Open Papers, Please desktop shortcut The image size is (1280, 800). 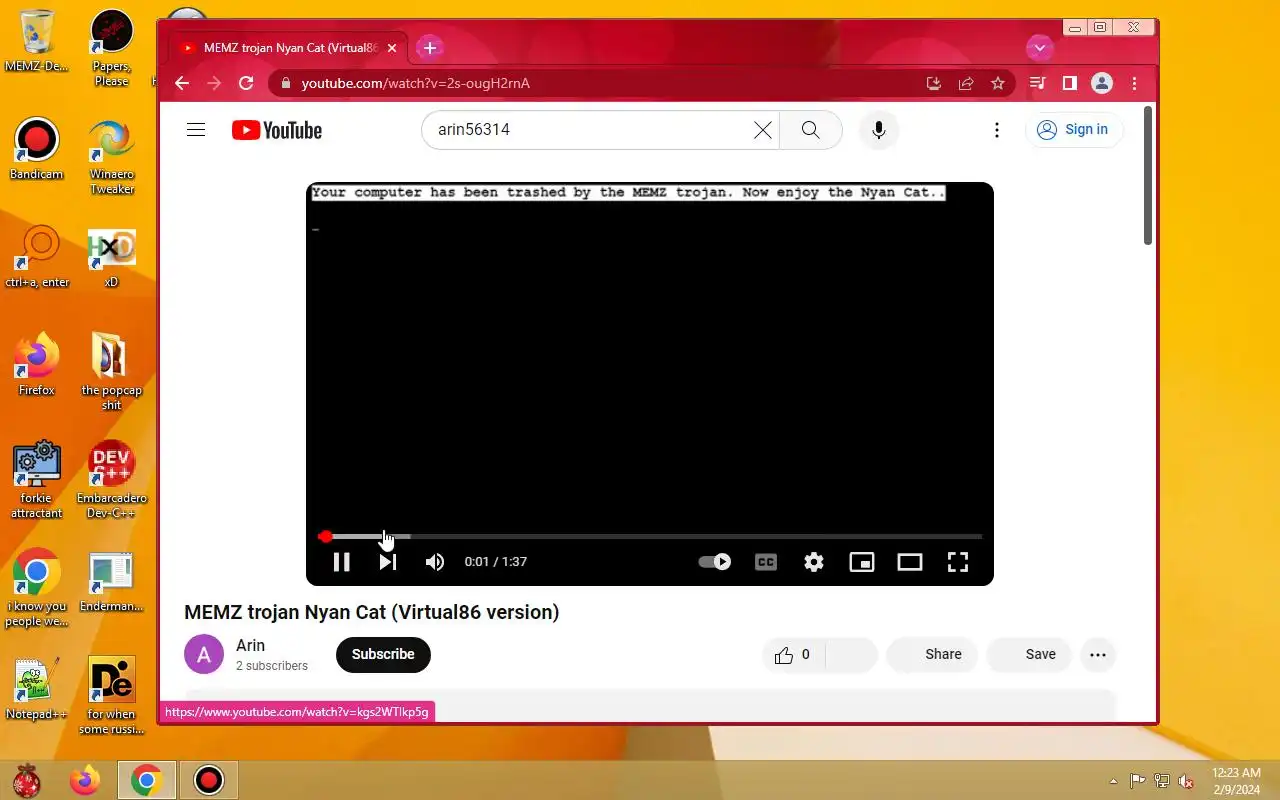pyautogui.click(x=111, y=48)
